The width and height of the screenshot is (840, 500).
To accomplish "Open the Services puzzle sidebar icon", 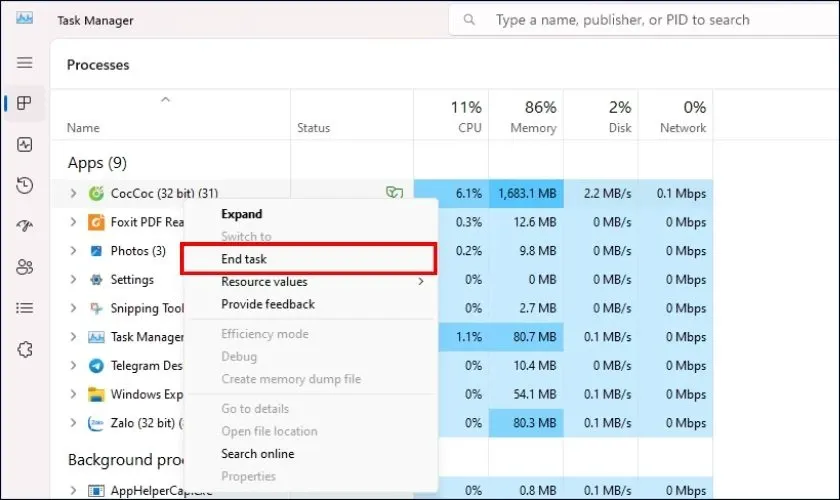I will (25, 349).
